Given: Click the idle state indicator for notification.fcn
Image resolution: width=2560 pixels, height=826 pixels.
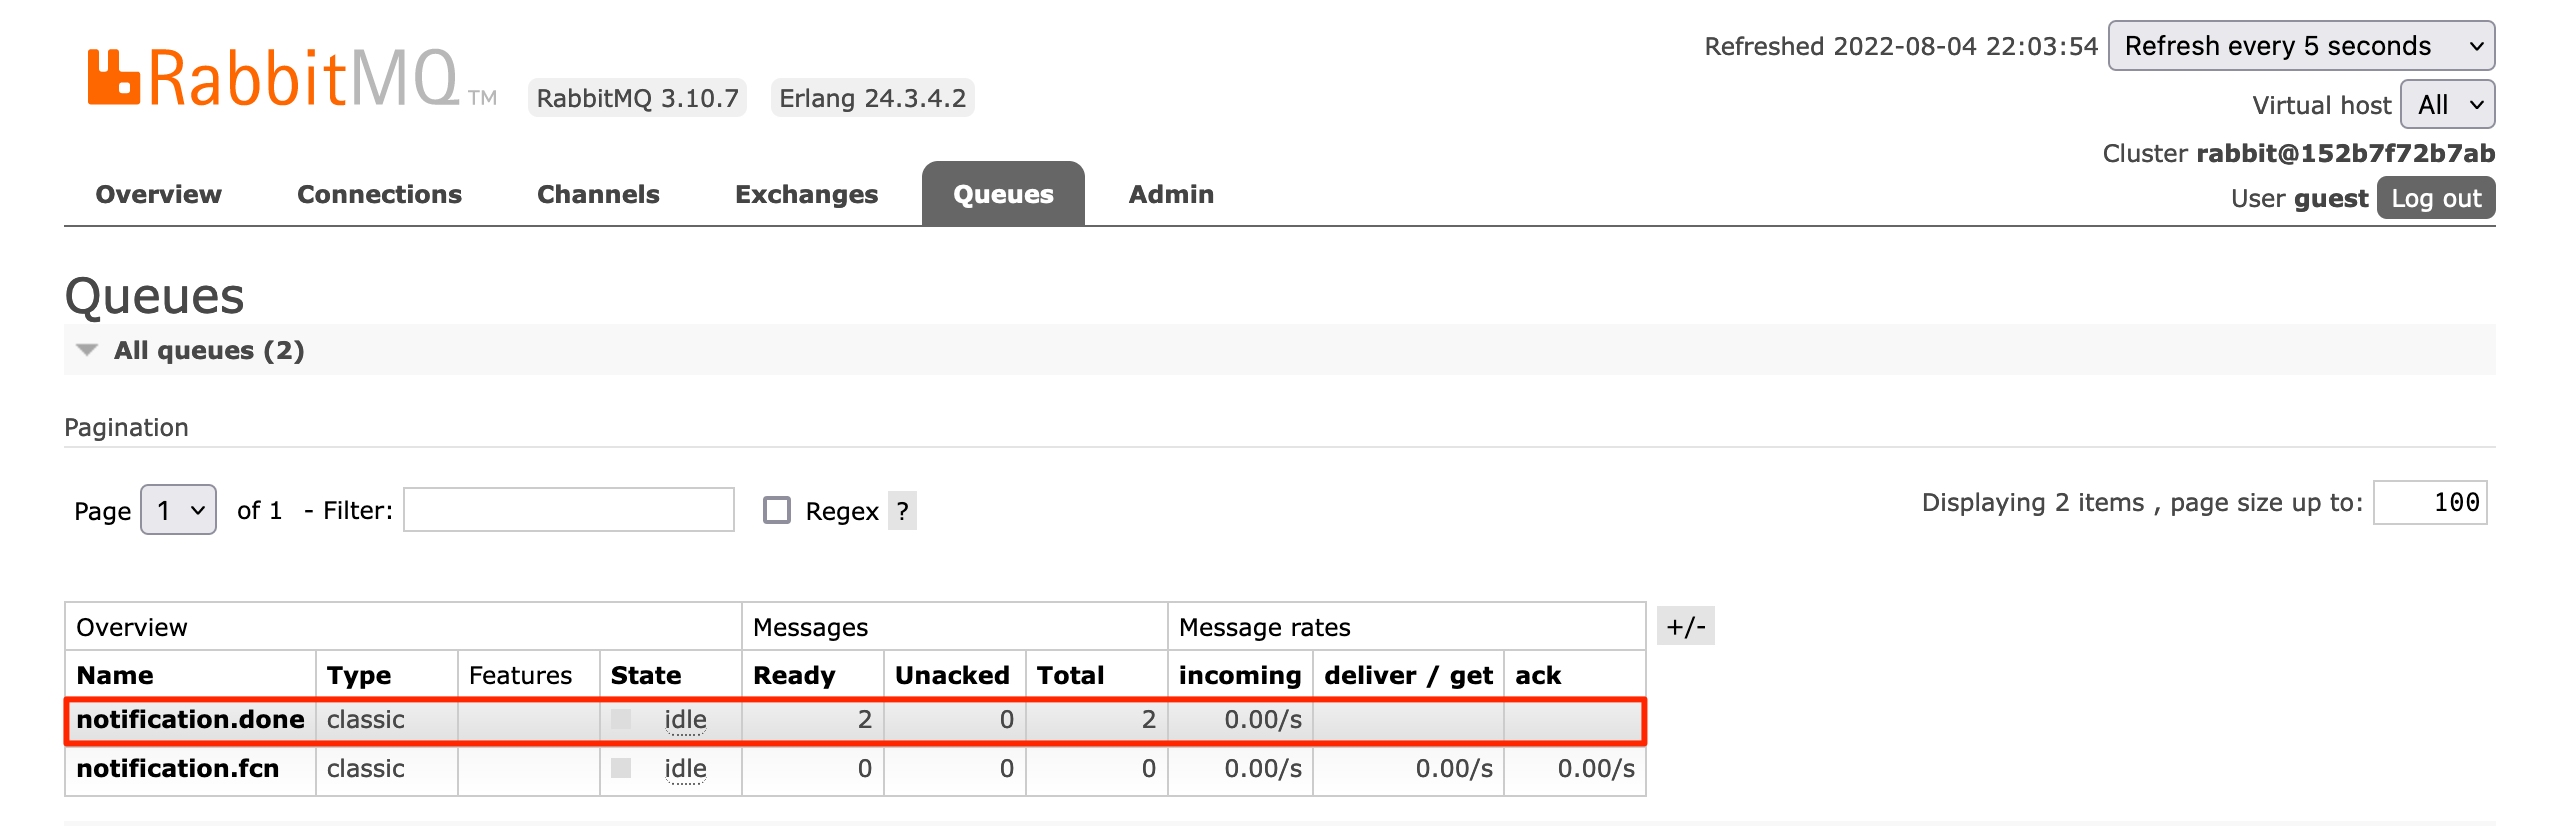Looking at the screenshot, I should 684,769.
